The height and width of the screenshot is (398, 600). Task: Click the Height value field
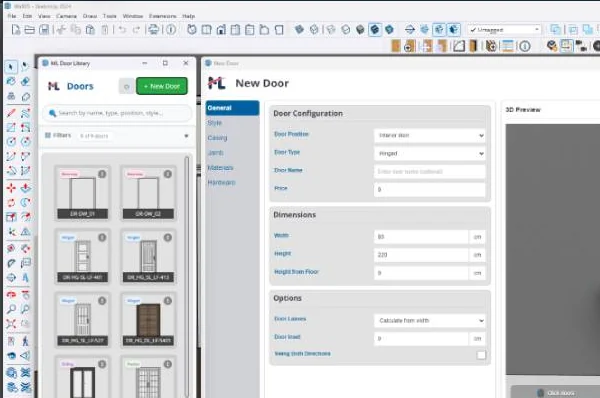tap(421, 255)
